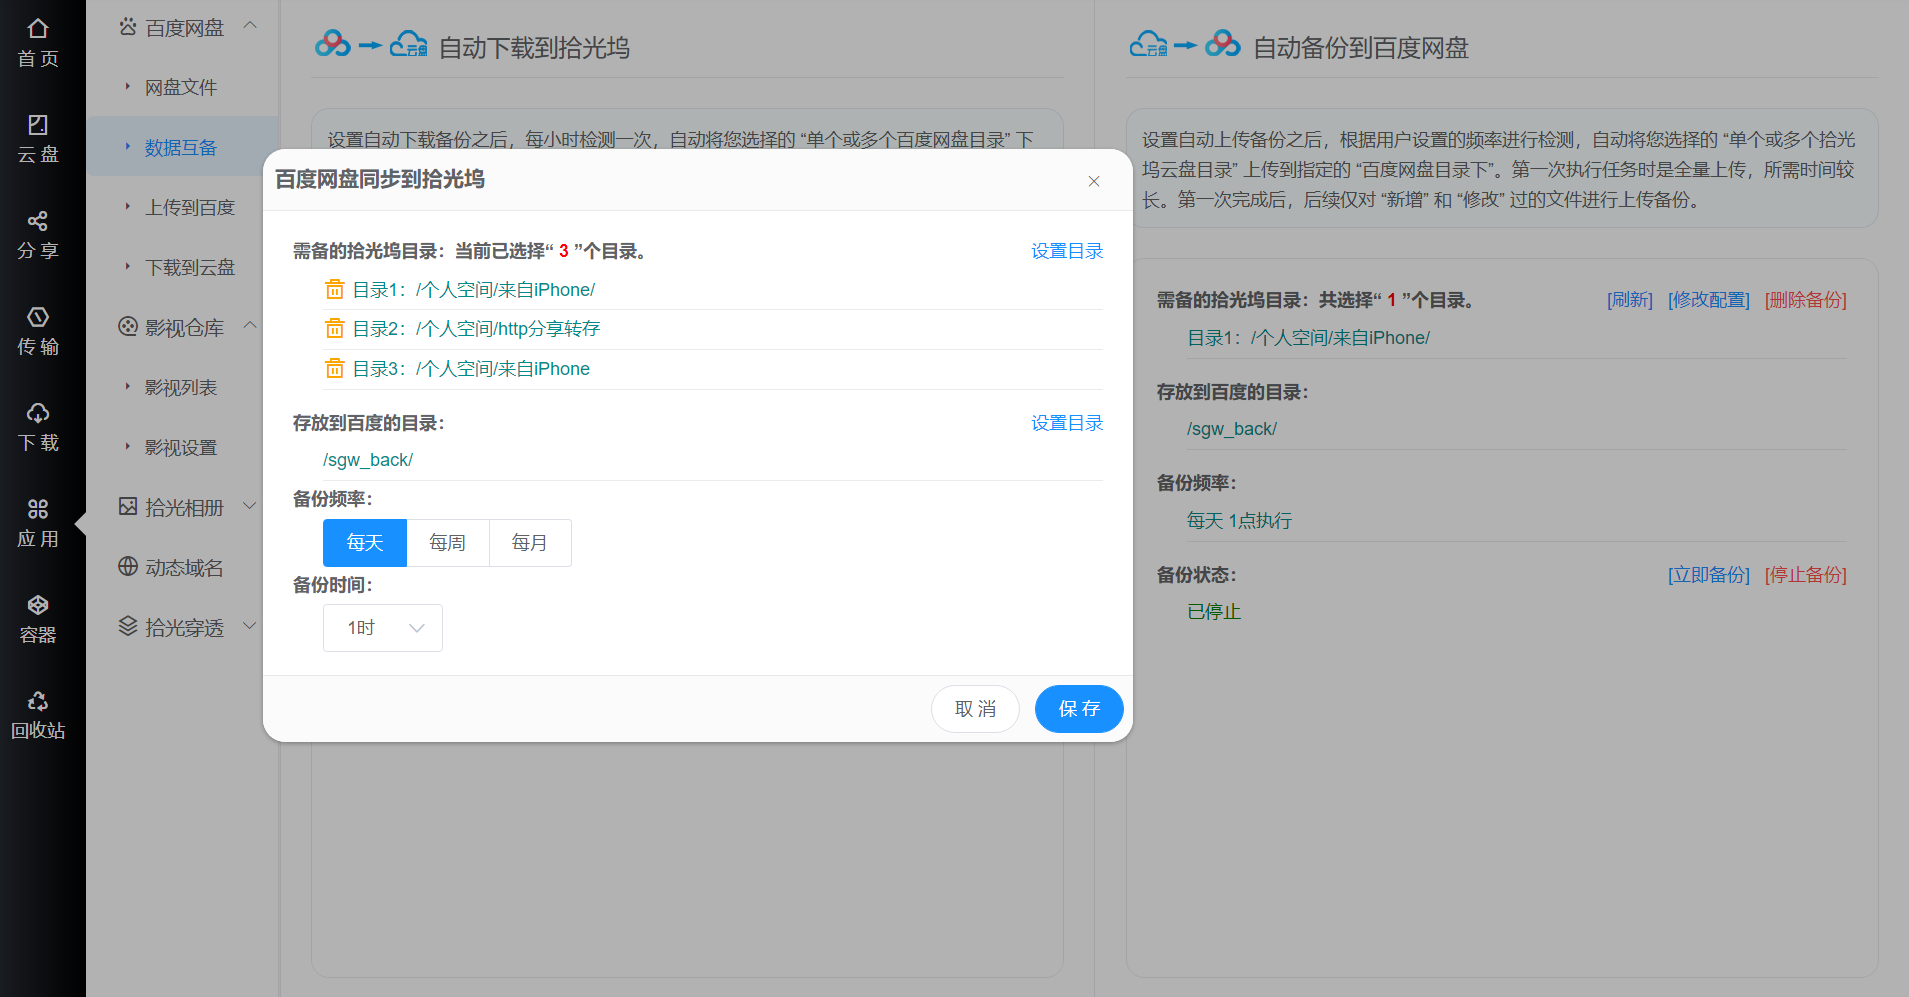Viewport: 1909px width, 997px height.
Task: Open 上传到百度 menu item
Action: point(190,208)
